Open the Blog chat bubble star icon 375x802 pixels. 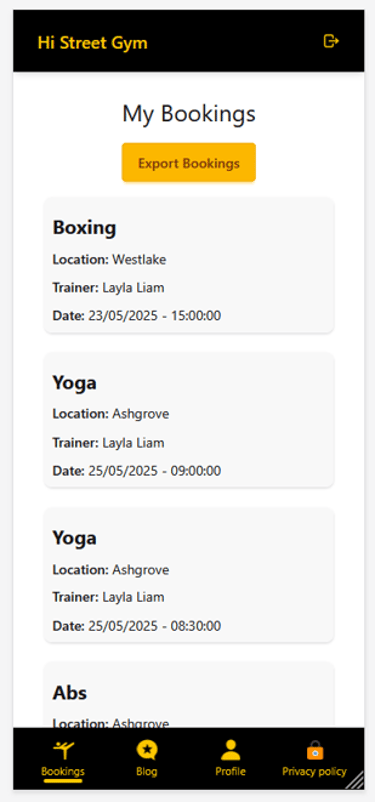pos(147,750)
